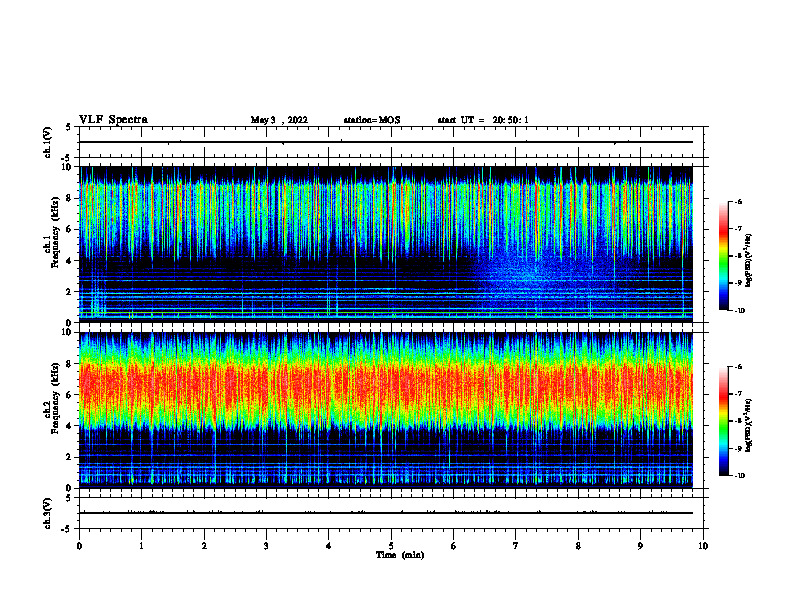This screenshot has width=792, height=612.
Task: Click the ch.2 spectrogram color scale bar
Action: tap(724, 421)
